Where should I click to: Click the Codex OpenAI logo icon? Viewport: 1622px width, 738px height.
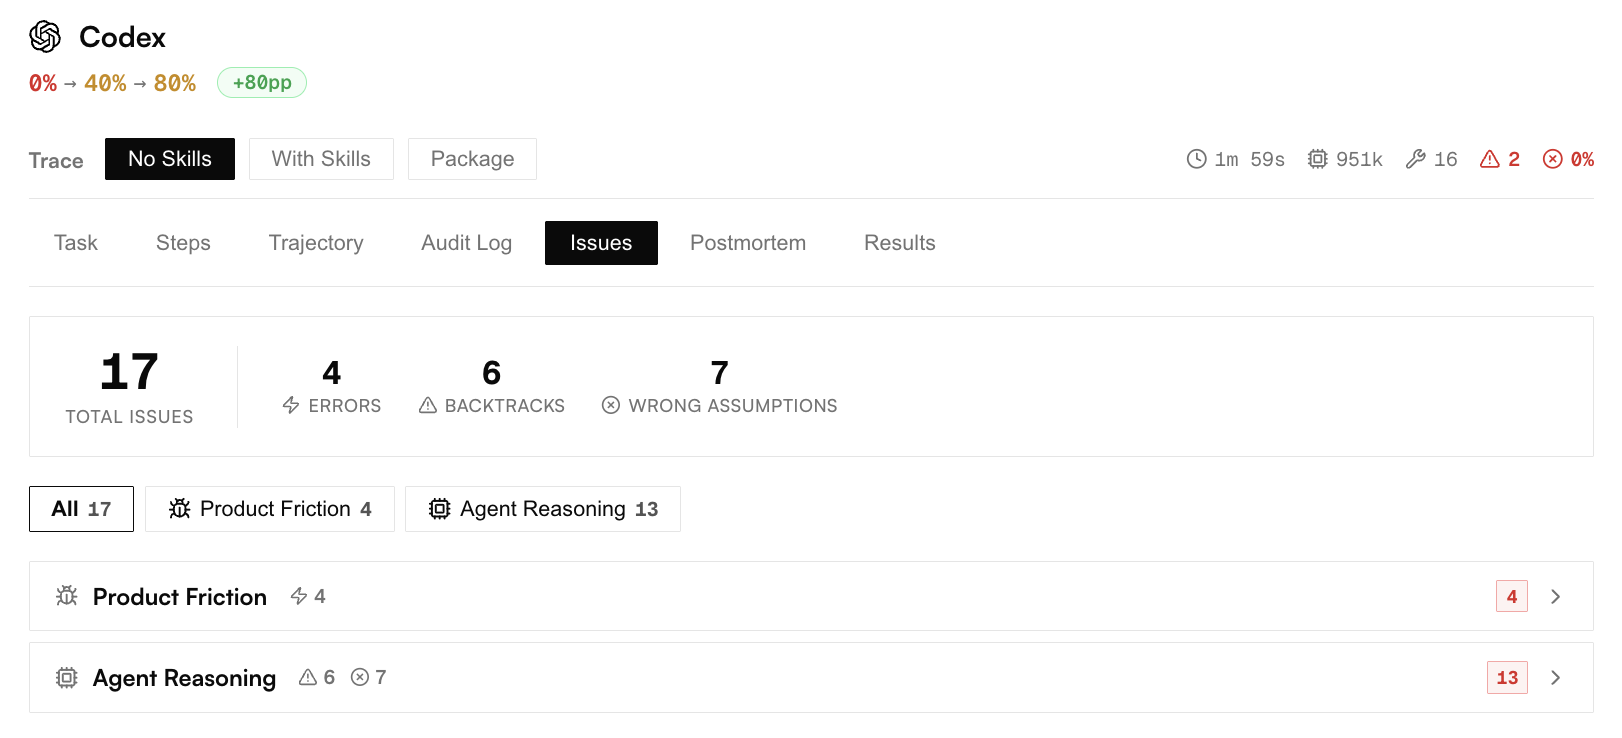(x=45, y=37)
